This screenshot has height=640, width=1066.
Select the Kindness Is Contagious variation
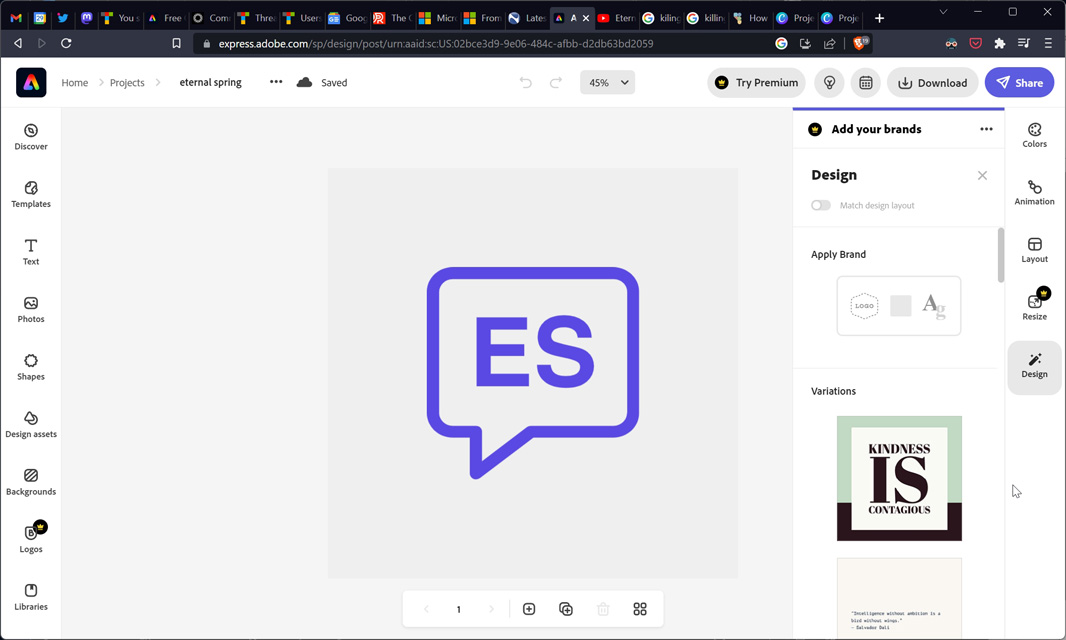(x=899, y=478)
